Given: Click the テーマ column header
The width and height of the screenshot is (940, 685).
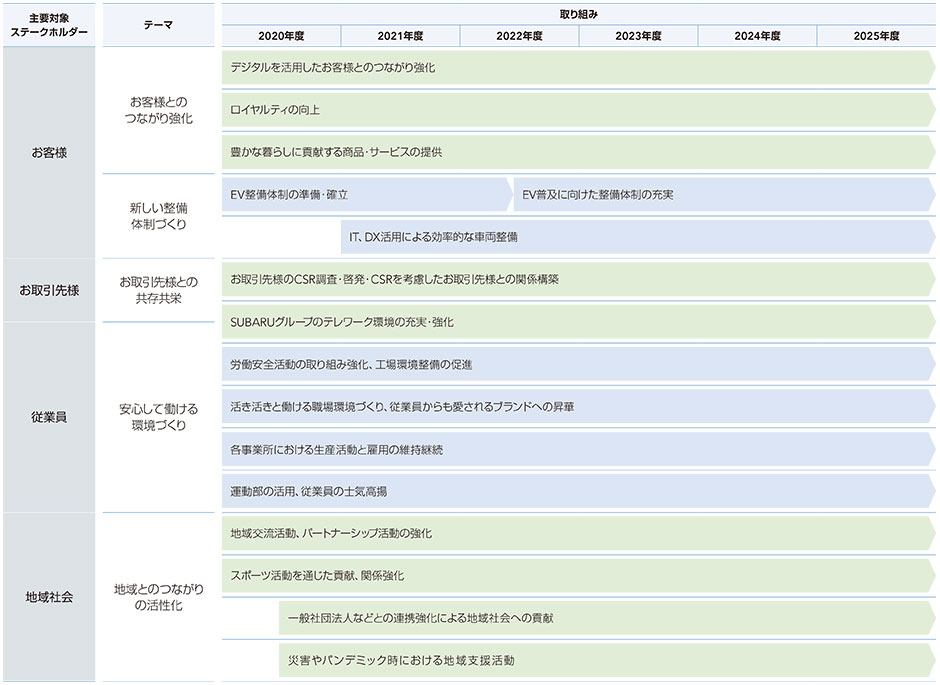Looking at the screenshot, I should (158, 25).
